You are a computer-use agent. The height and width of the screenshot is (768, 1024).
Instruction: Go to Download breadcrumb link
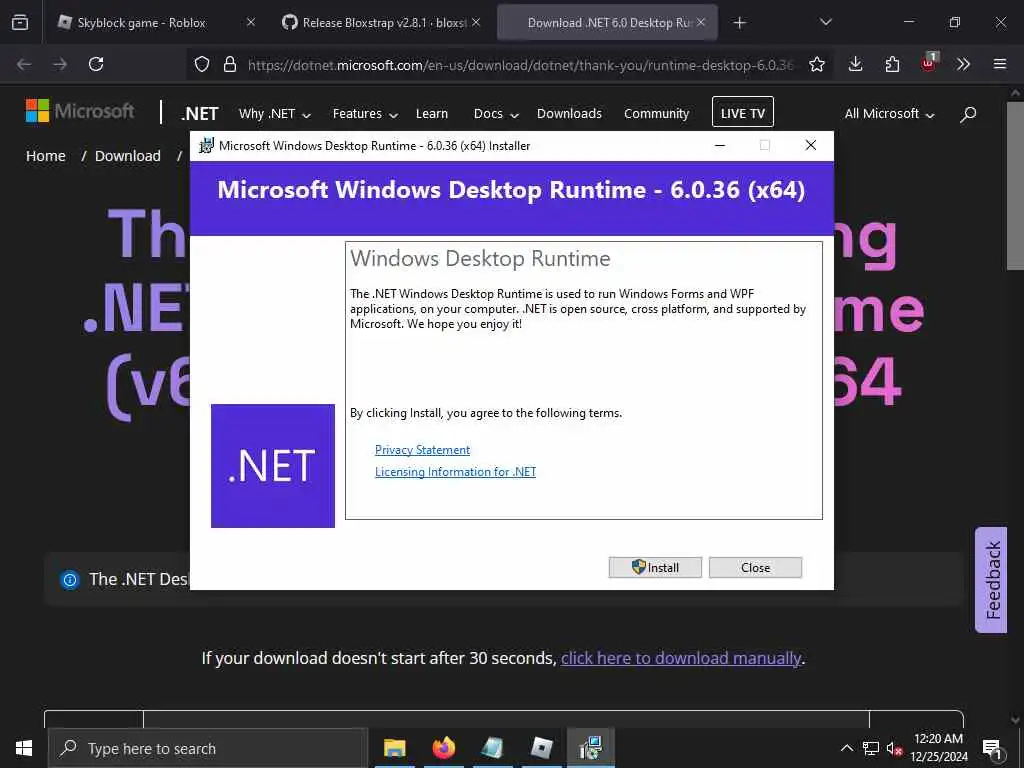(x=127, y=156)
